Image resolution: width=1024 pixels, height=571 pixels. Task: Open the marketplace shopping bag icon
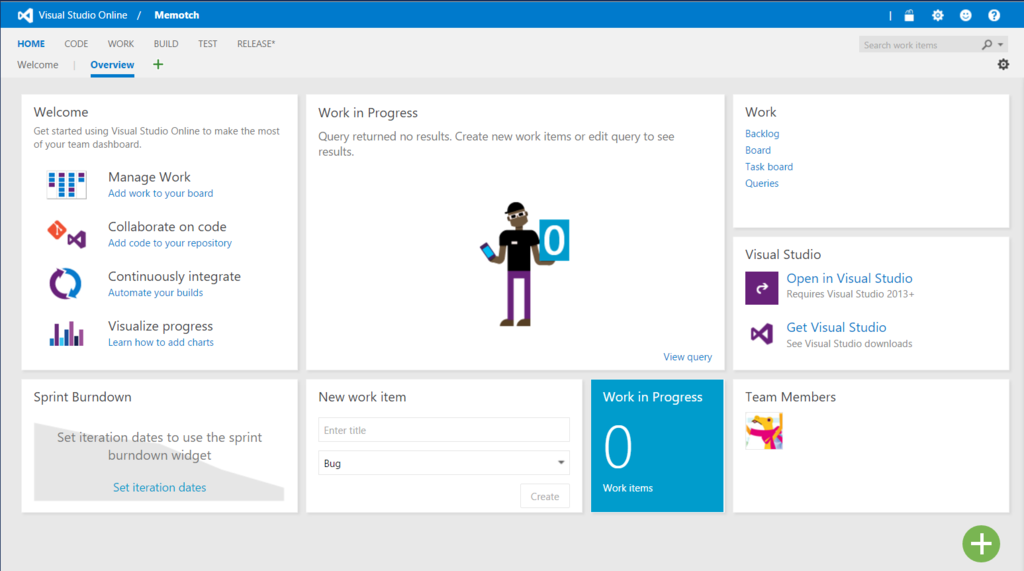(909, 15)
